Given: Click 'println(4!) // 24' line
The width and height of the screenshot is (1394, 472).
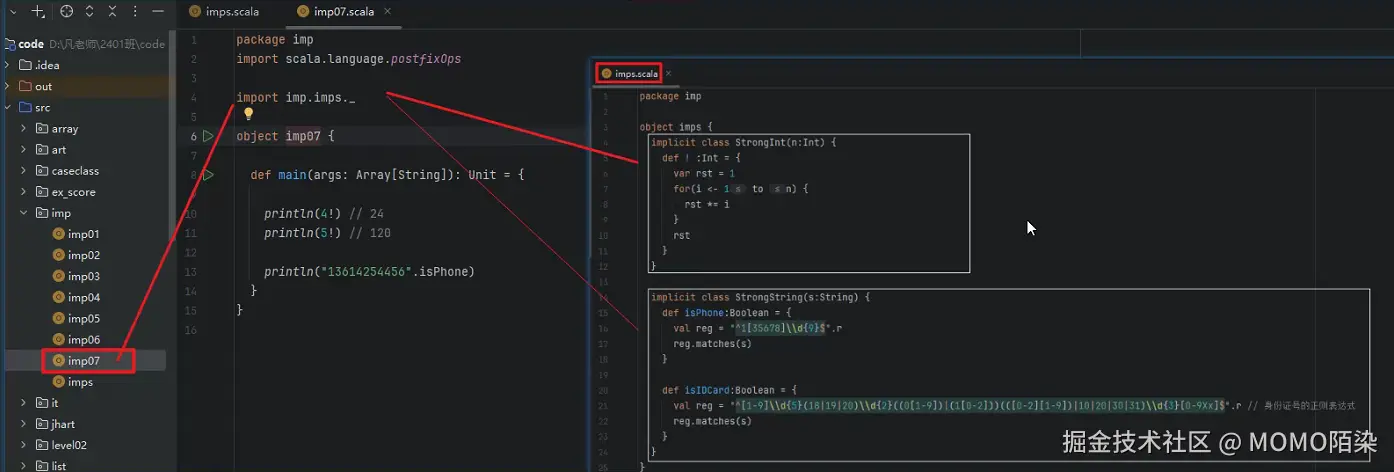Looking at the screenshot, I should point(324,214).
